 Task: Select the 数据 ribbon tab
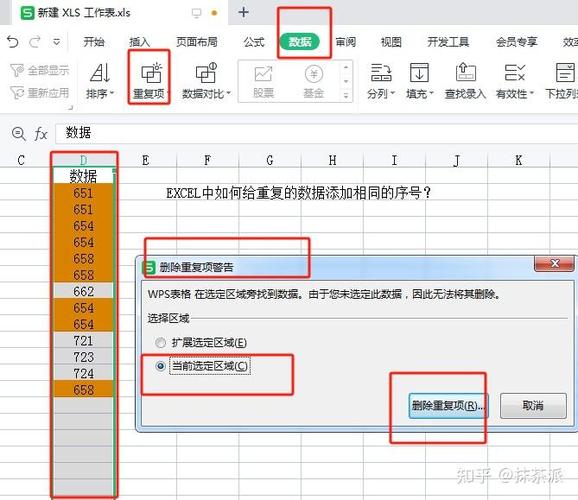tap(299, 42)
